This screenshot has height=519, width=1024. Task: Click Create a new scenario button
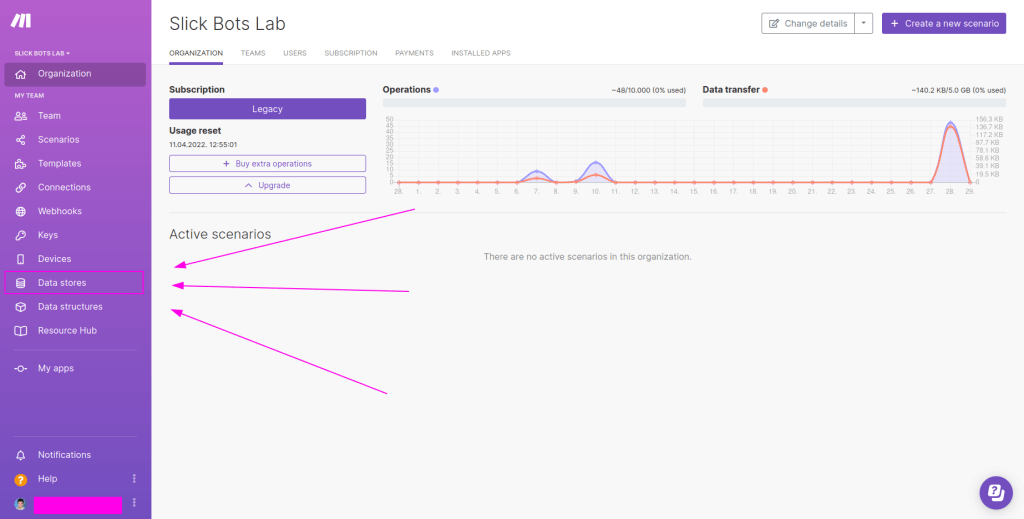pos(944,24)
